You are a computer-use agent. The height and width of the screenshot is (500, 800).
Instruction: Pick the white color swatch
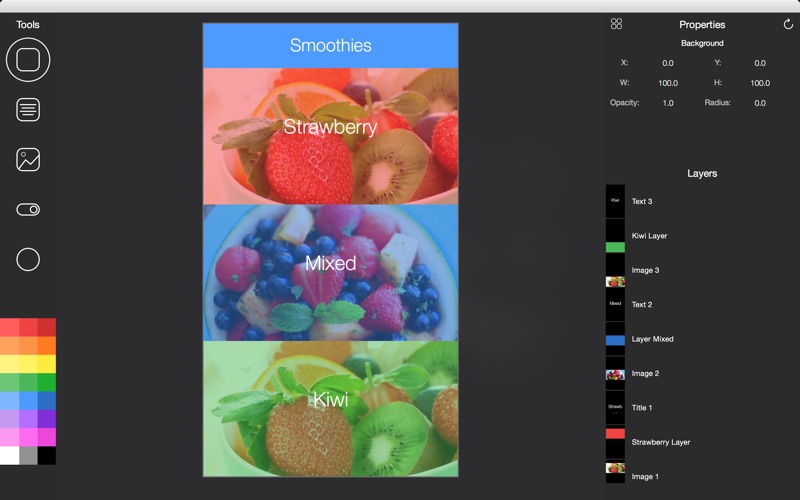click(9, 456)
